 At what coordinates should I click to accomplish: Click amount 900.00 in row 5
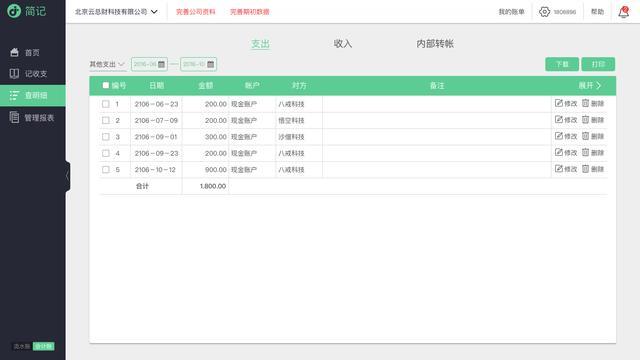click(216, 169)
